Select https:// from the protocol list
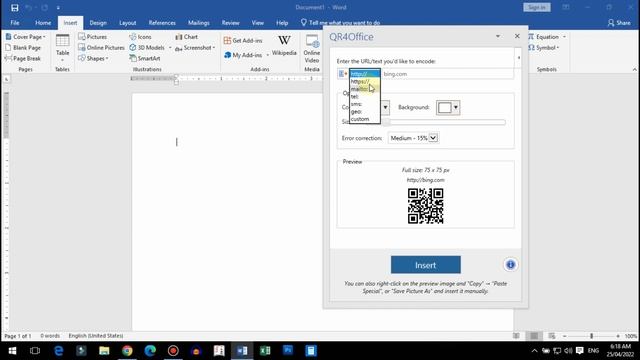Image resolution: width=640 pixels, height=360 pixels. (365, 81)
